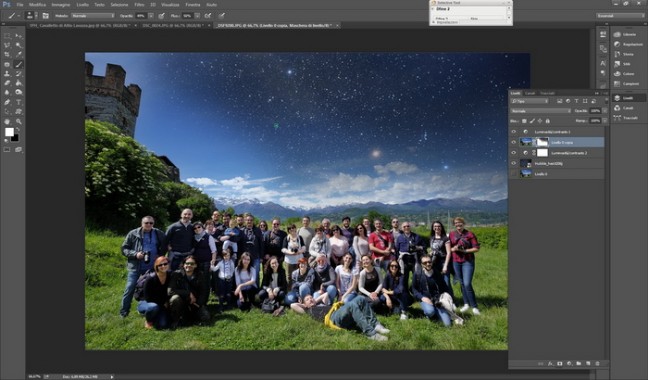Screen dimensions: 648x380
Task: Hide the Livello 0 copia layer
Action: pyautogui.click(x=514, y=142)
